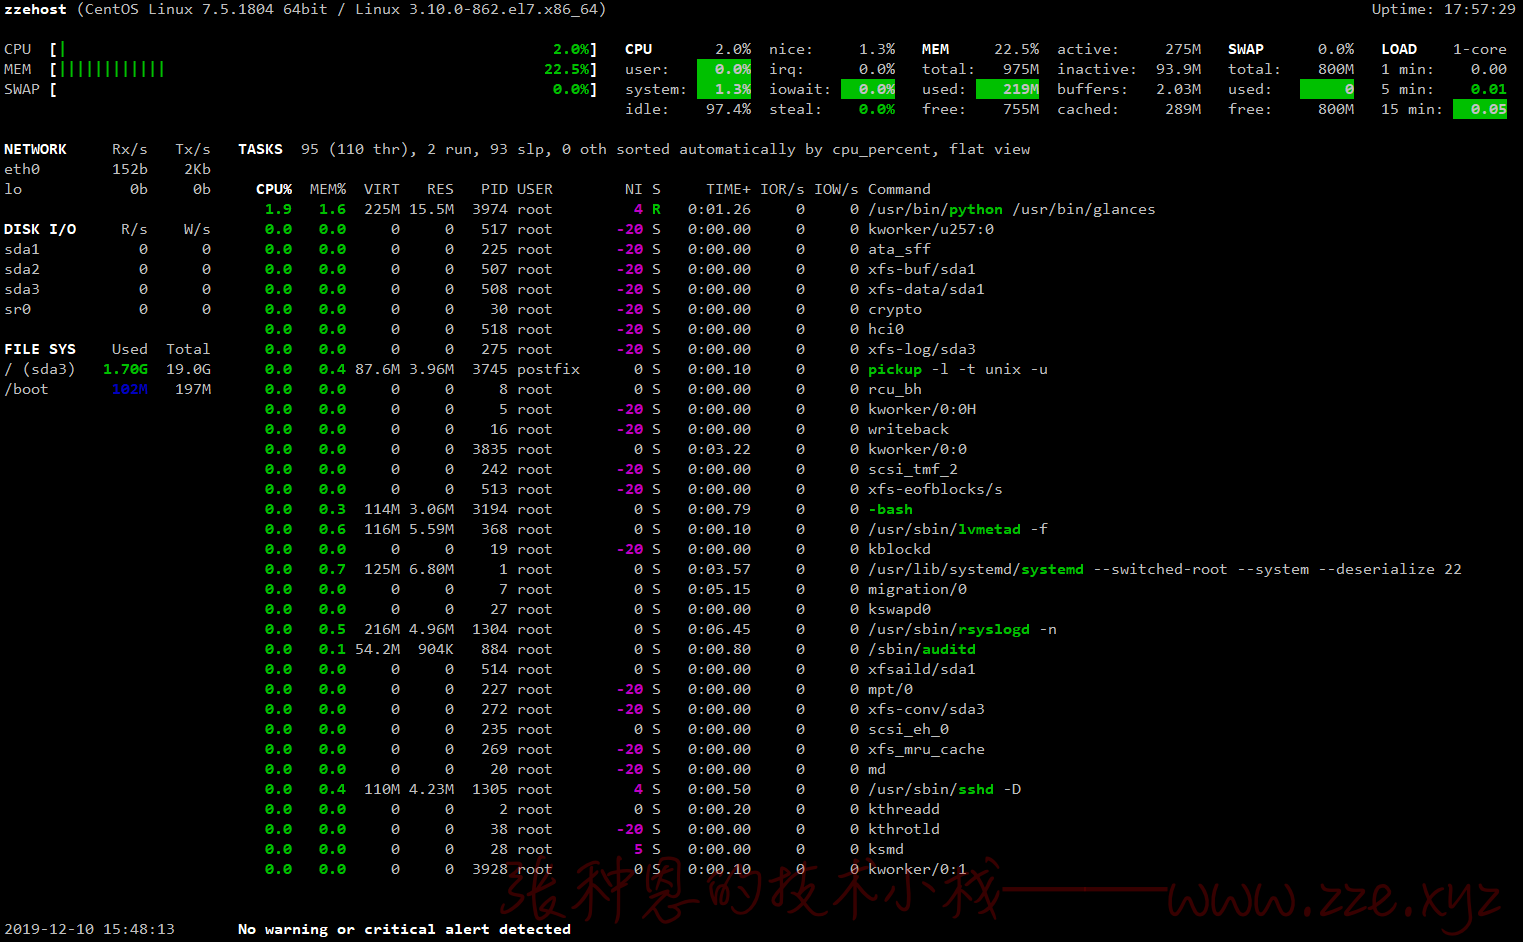
Task: Click the 15 min load 0.05 value
Action: tap(1480, 109)
